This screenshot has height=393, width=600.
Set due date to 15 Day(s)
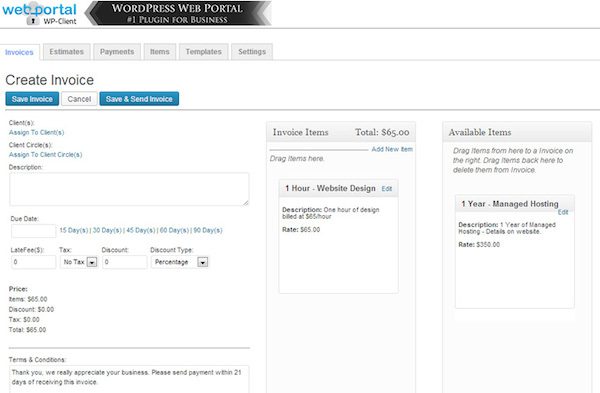coord(73,230)
